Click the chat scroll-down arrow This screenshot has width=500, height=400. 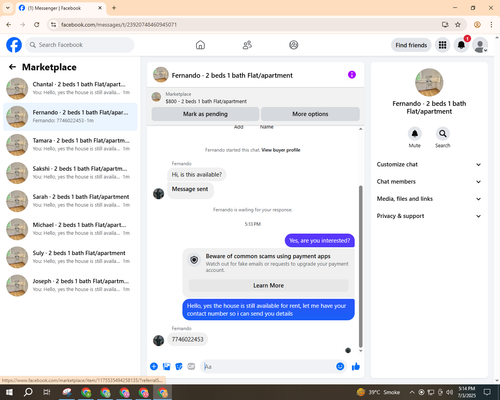(360, 351)
